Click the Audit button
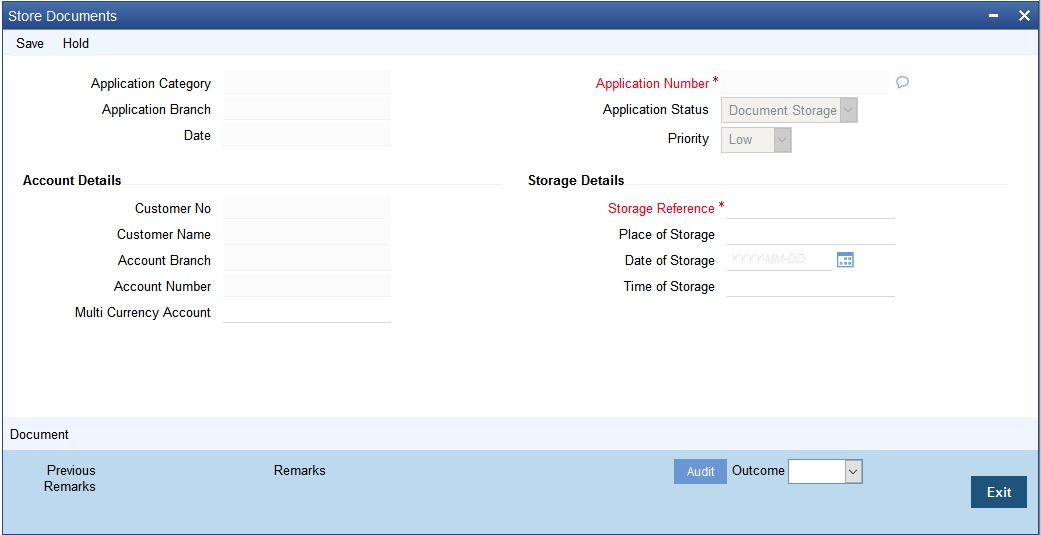 click(x=700, y=472)
